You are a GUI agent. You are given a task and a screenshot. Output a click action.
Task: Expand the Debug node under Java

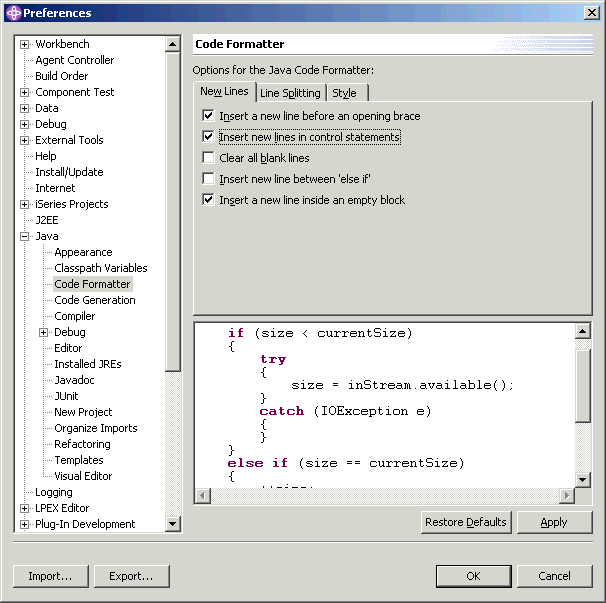44,332
